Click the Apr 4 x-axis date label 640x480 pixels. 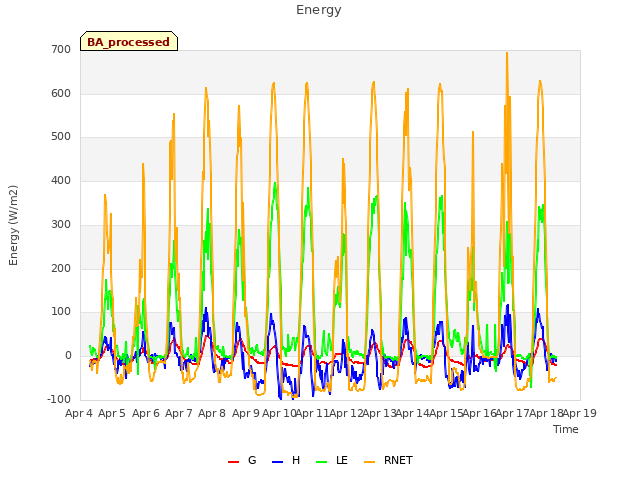point(79,413)
